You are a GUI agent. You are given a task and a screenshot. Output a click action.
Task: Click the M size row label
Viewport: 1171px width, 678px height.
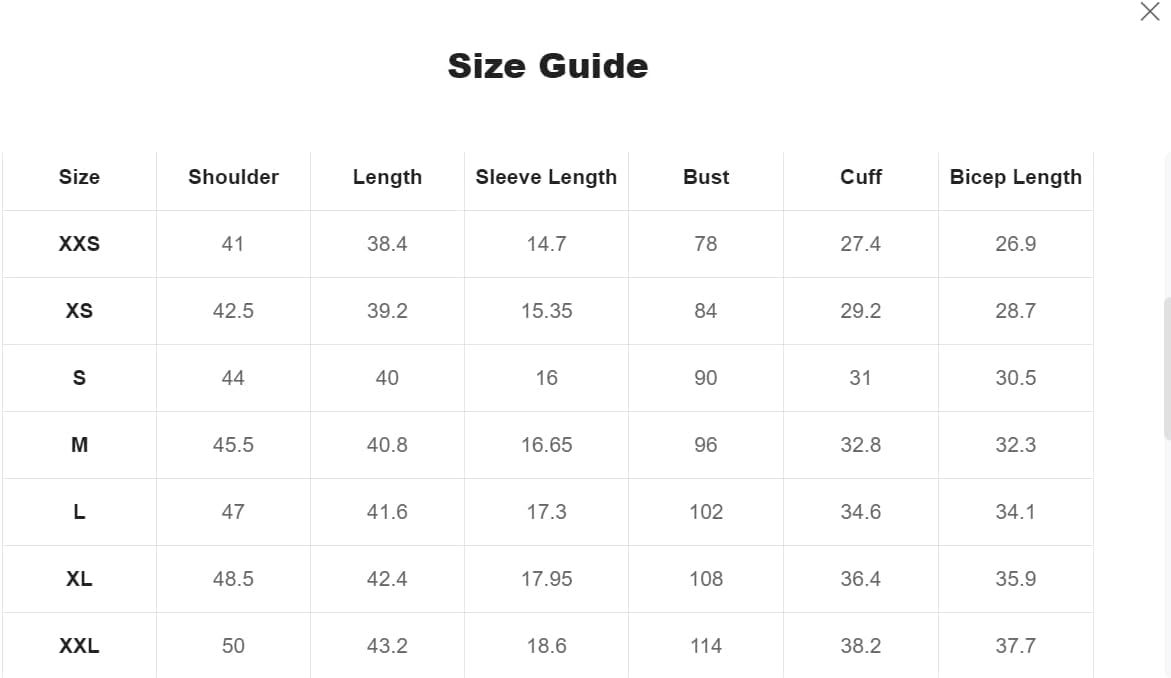79,445
